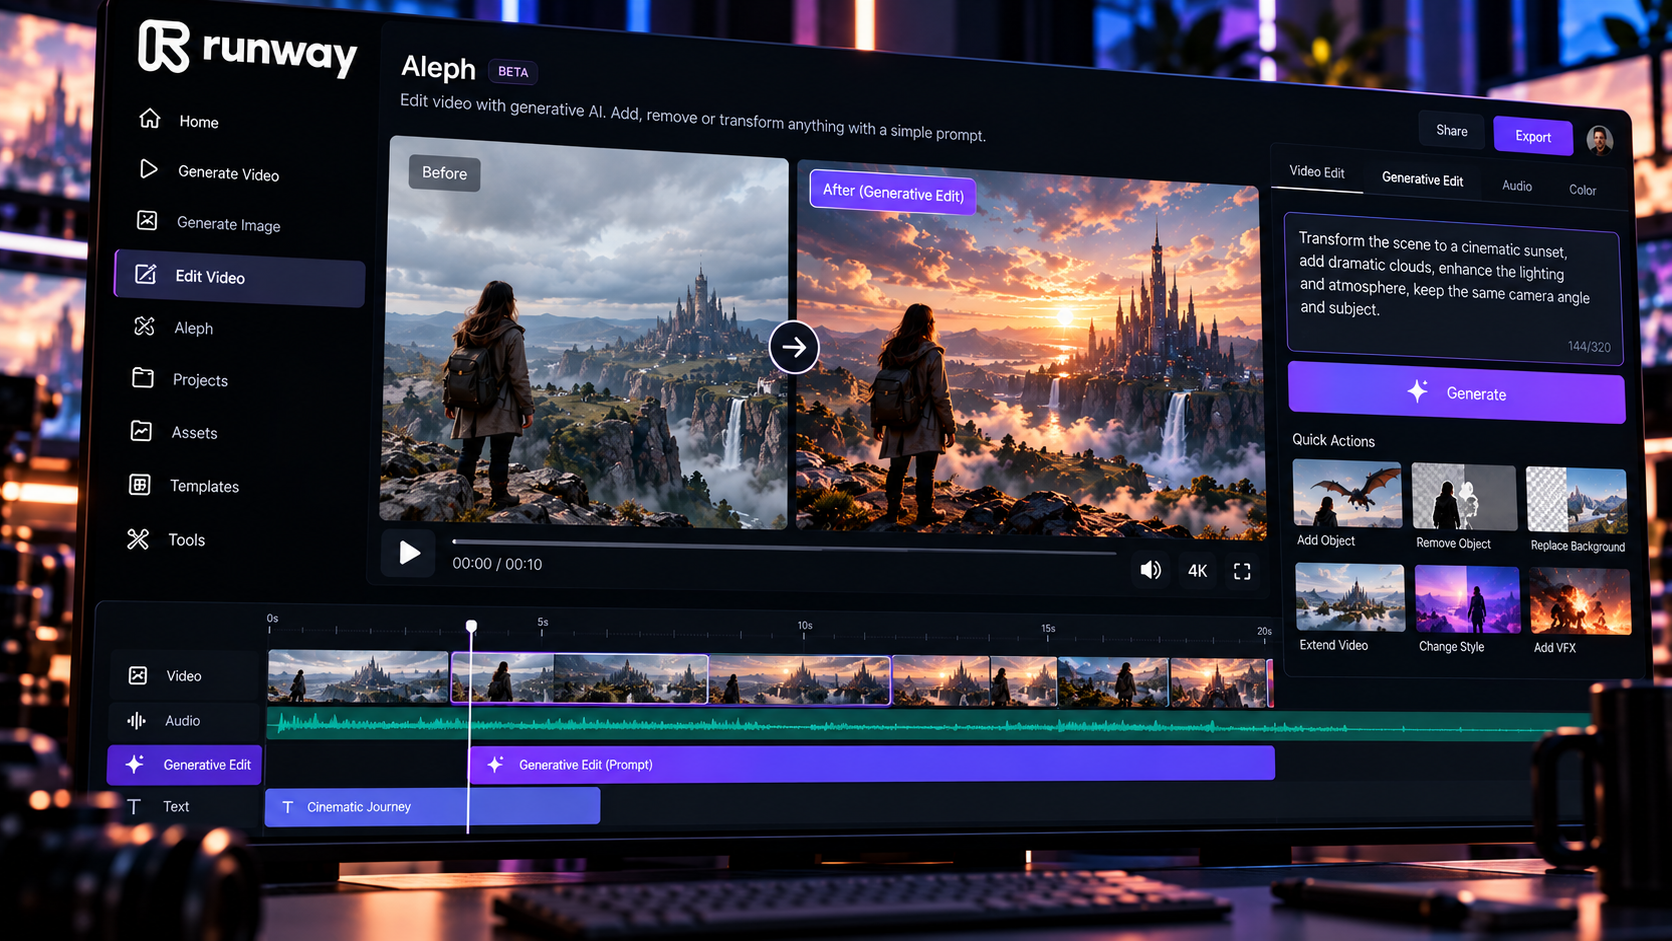Open Generate Video in the sidebar
This screenshot has height=941, width=1672.
pyautogui.click(x=208, y=172)
